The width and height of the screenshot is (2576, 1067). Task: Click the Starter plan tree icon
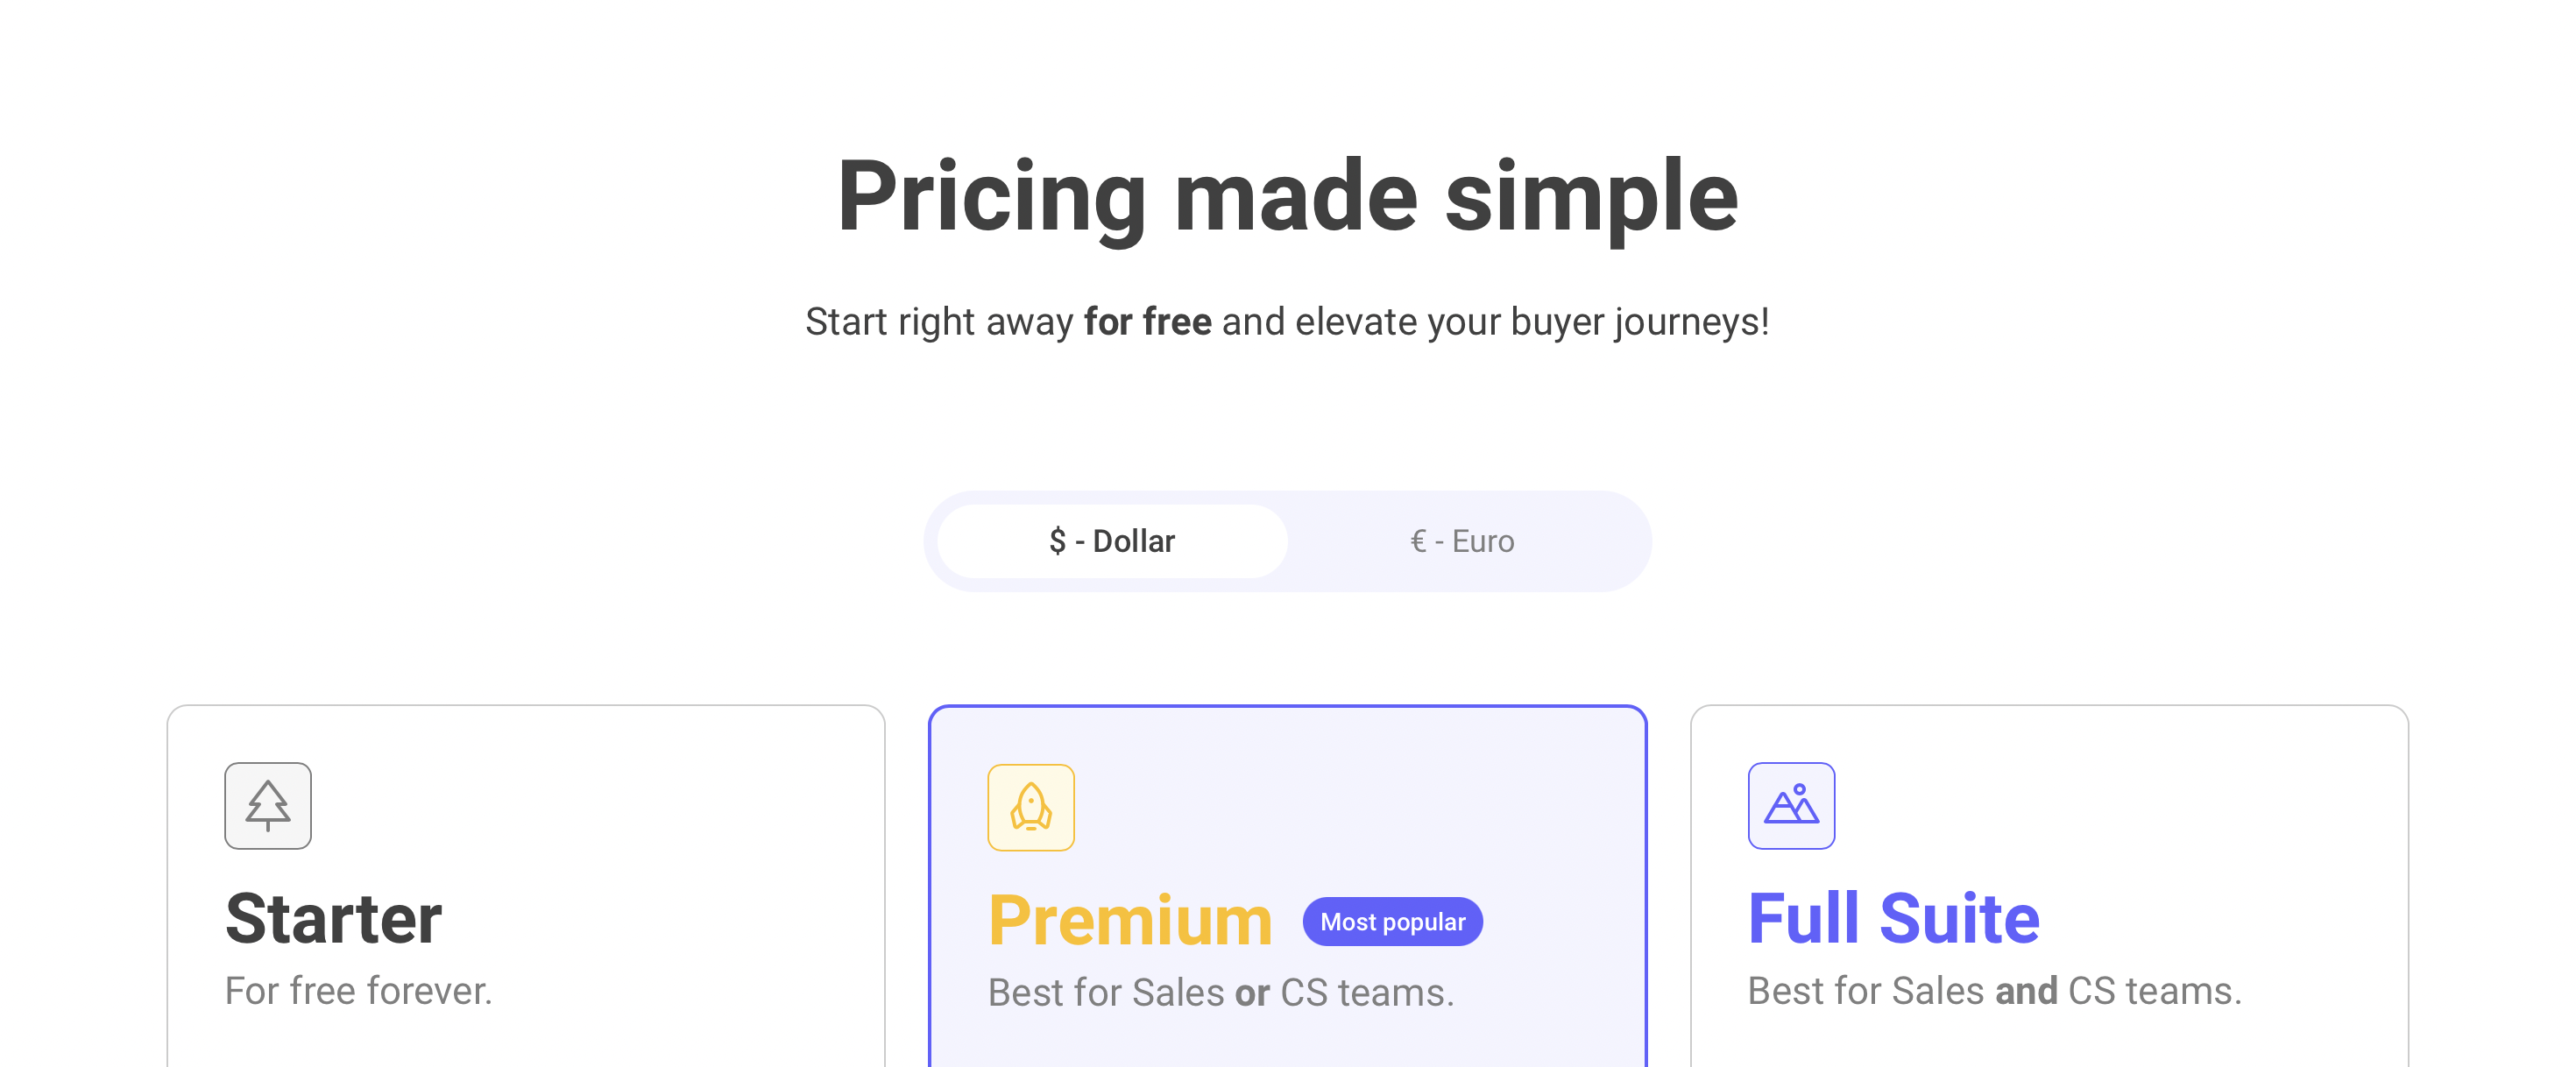(267, 806)
